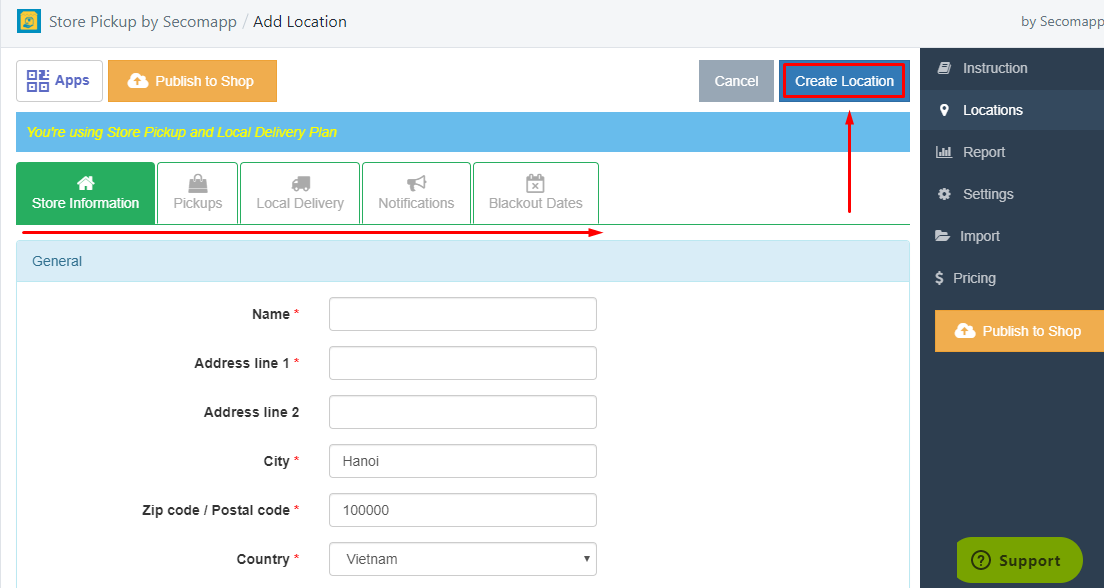This screenshot has height=588, width=1104.
Task: Click the calendar icon on Blackout Dates tab
Action: tap(536, 183)
